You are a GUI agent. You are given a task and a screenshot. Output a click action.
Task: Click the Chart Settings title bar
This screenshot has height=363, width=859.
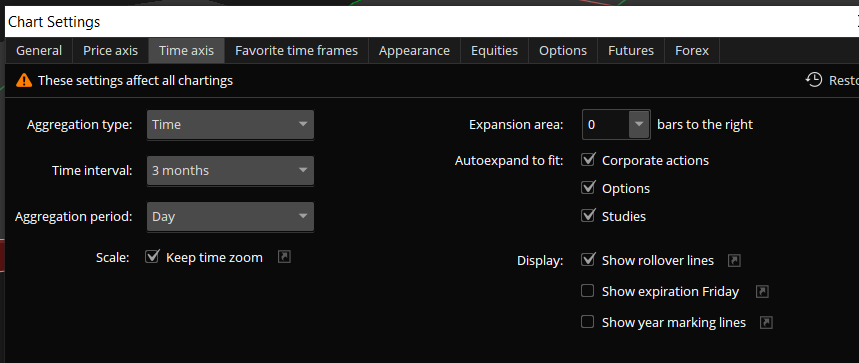tap(432, 22)
